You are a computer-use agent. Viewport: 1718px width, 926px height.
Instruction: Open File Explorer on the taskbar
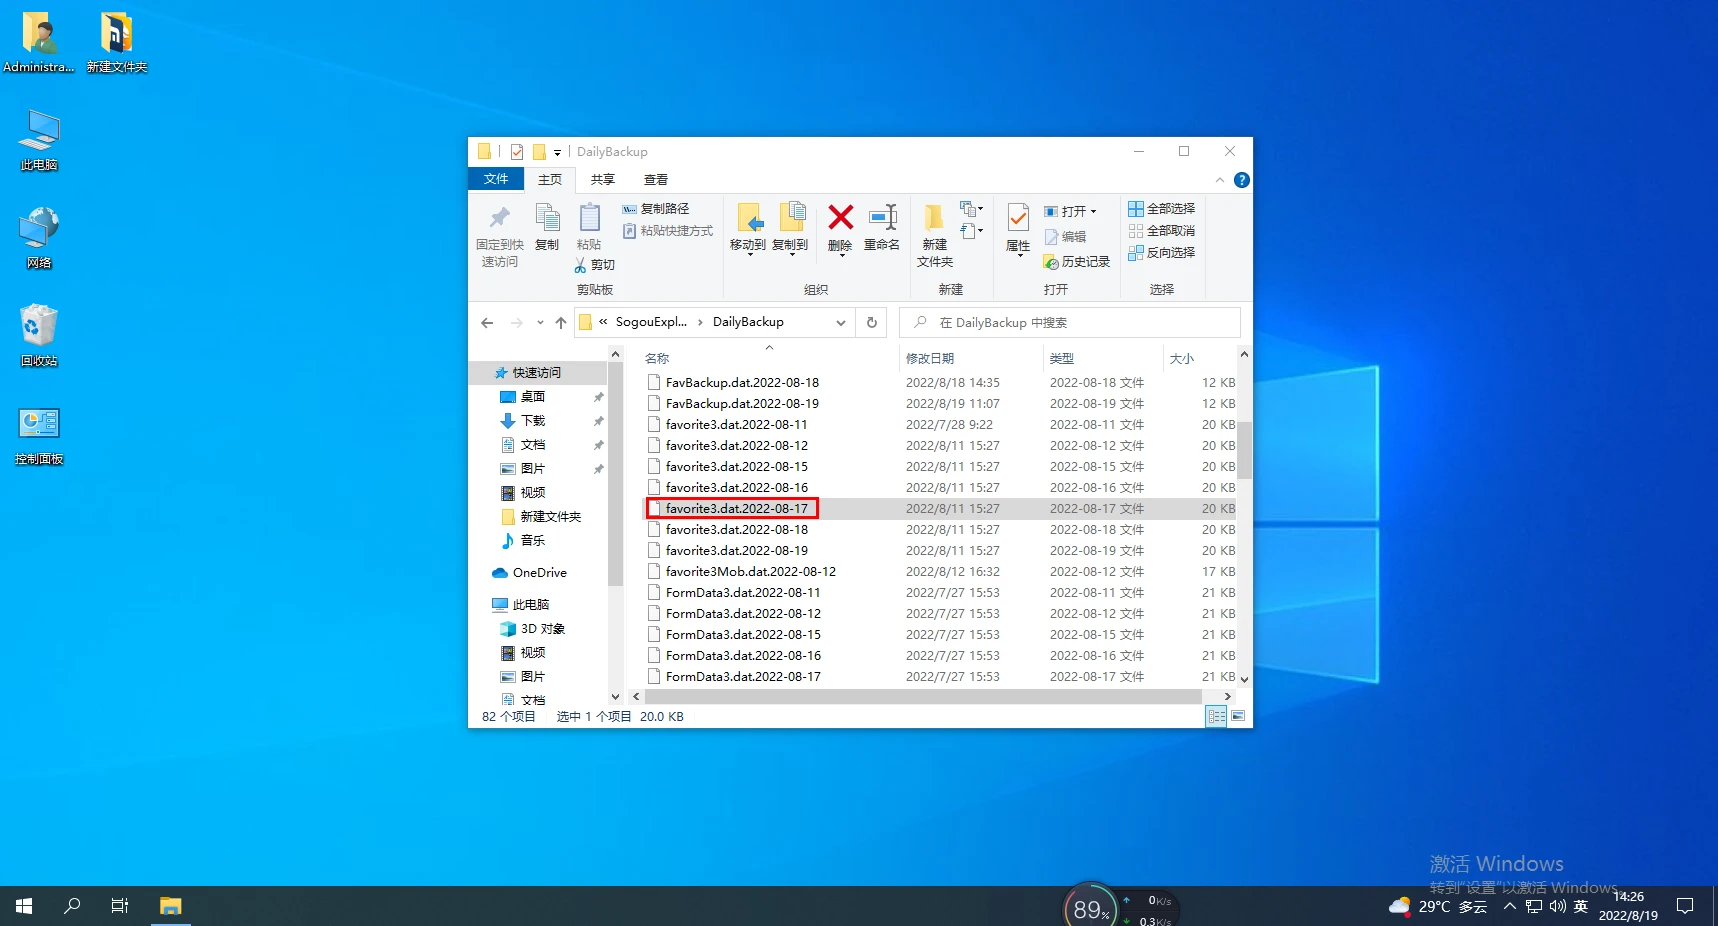click(x=171, y=906)
